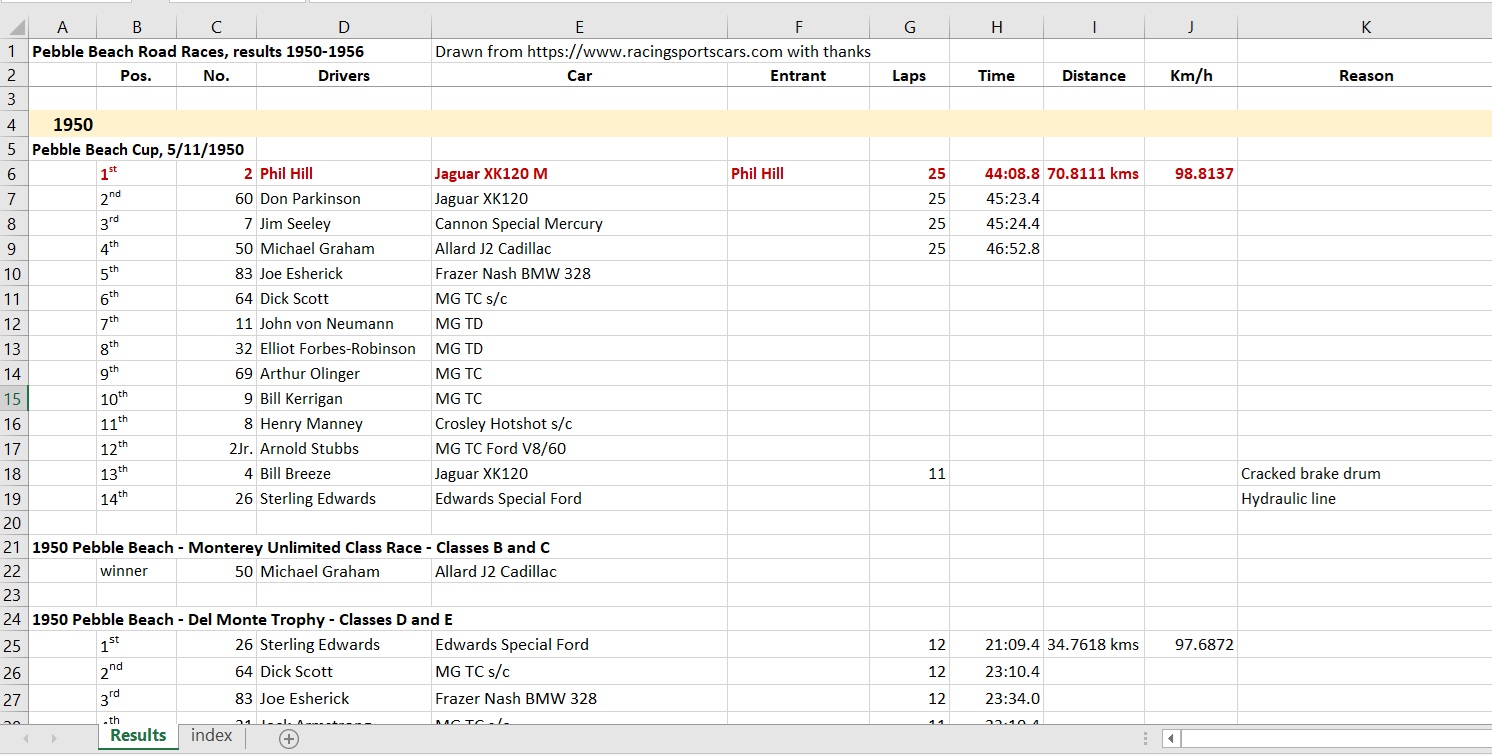
Task: Click distance cell '34.7618 kms'
Action: (1094, 644)
